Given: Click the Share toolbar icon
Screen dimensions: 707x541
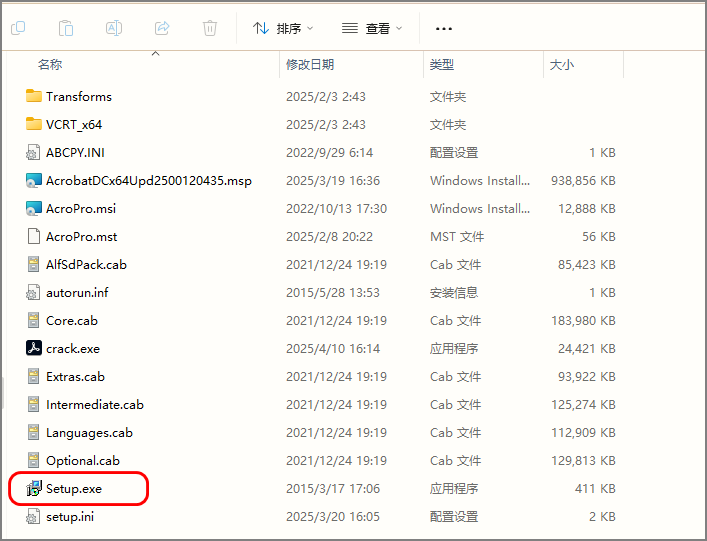Looking at the screenshot, I should point(162,28).
